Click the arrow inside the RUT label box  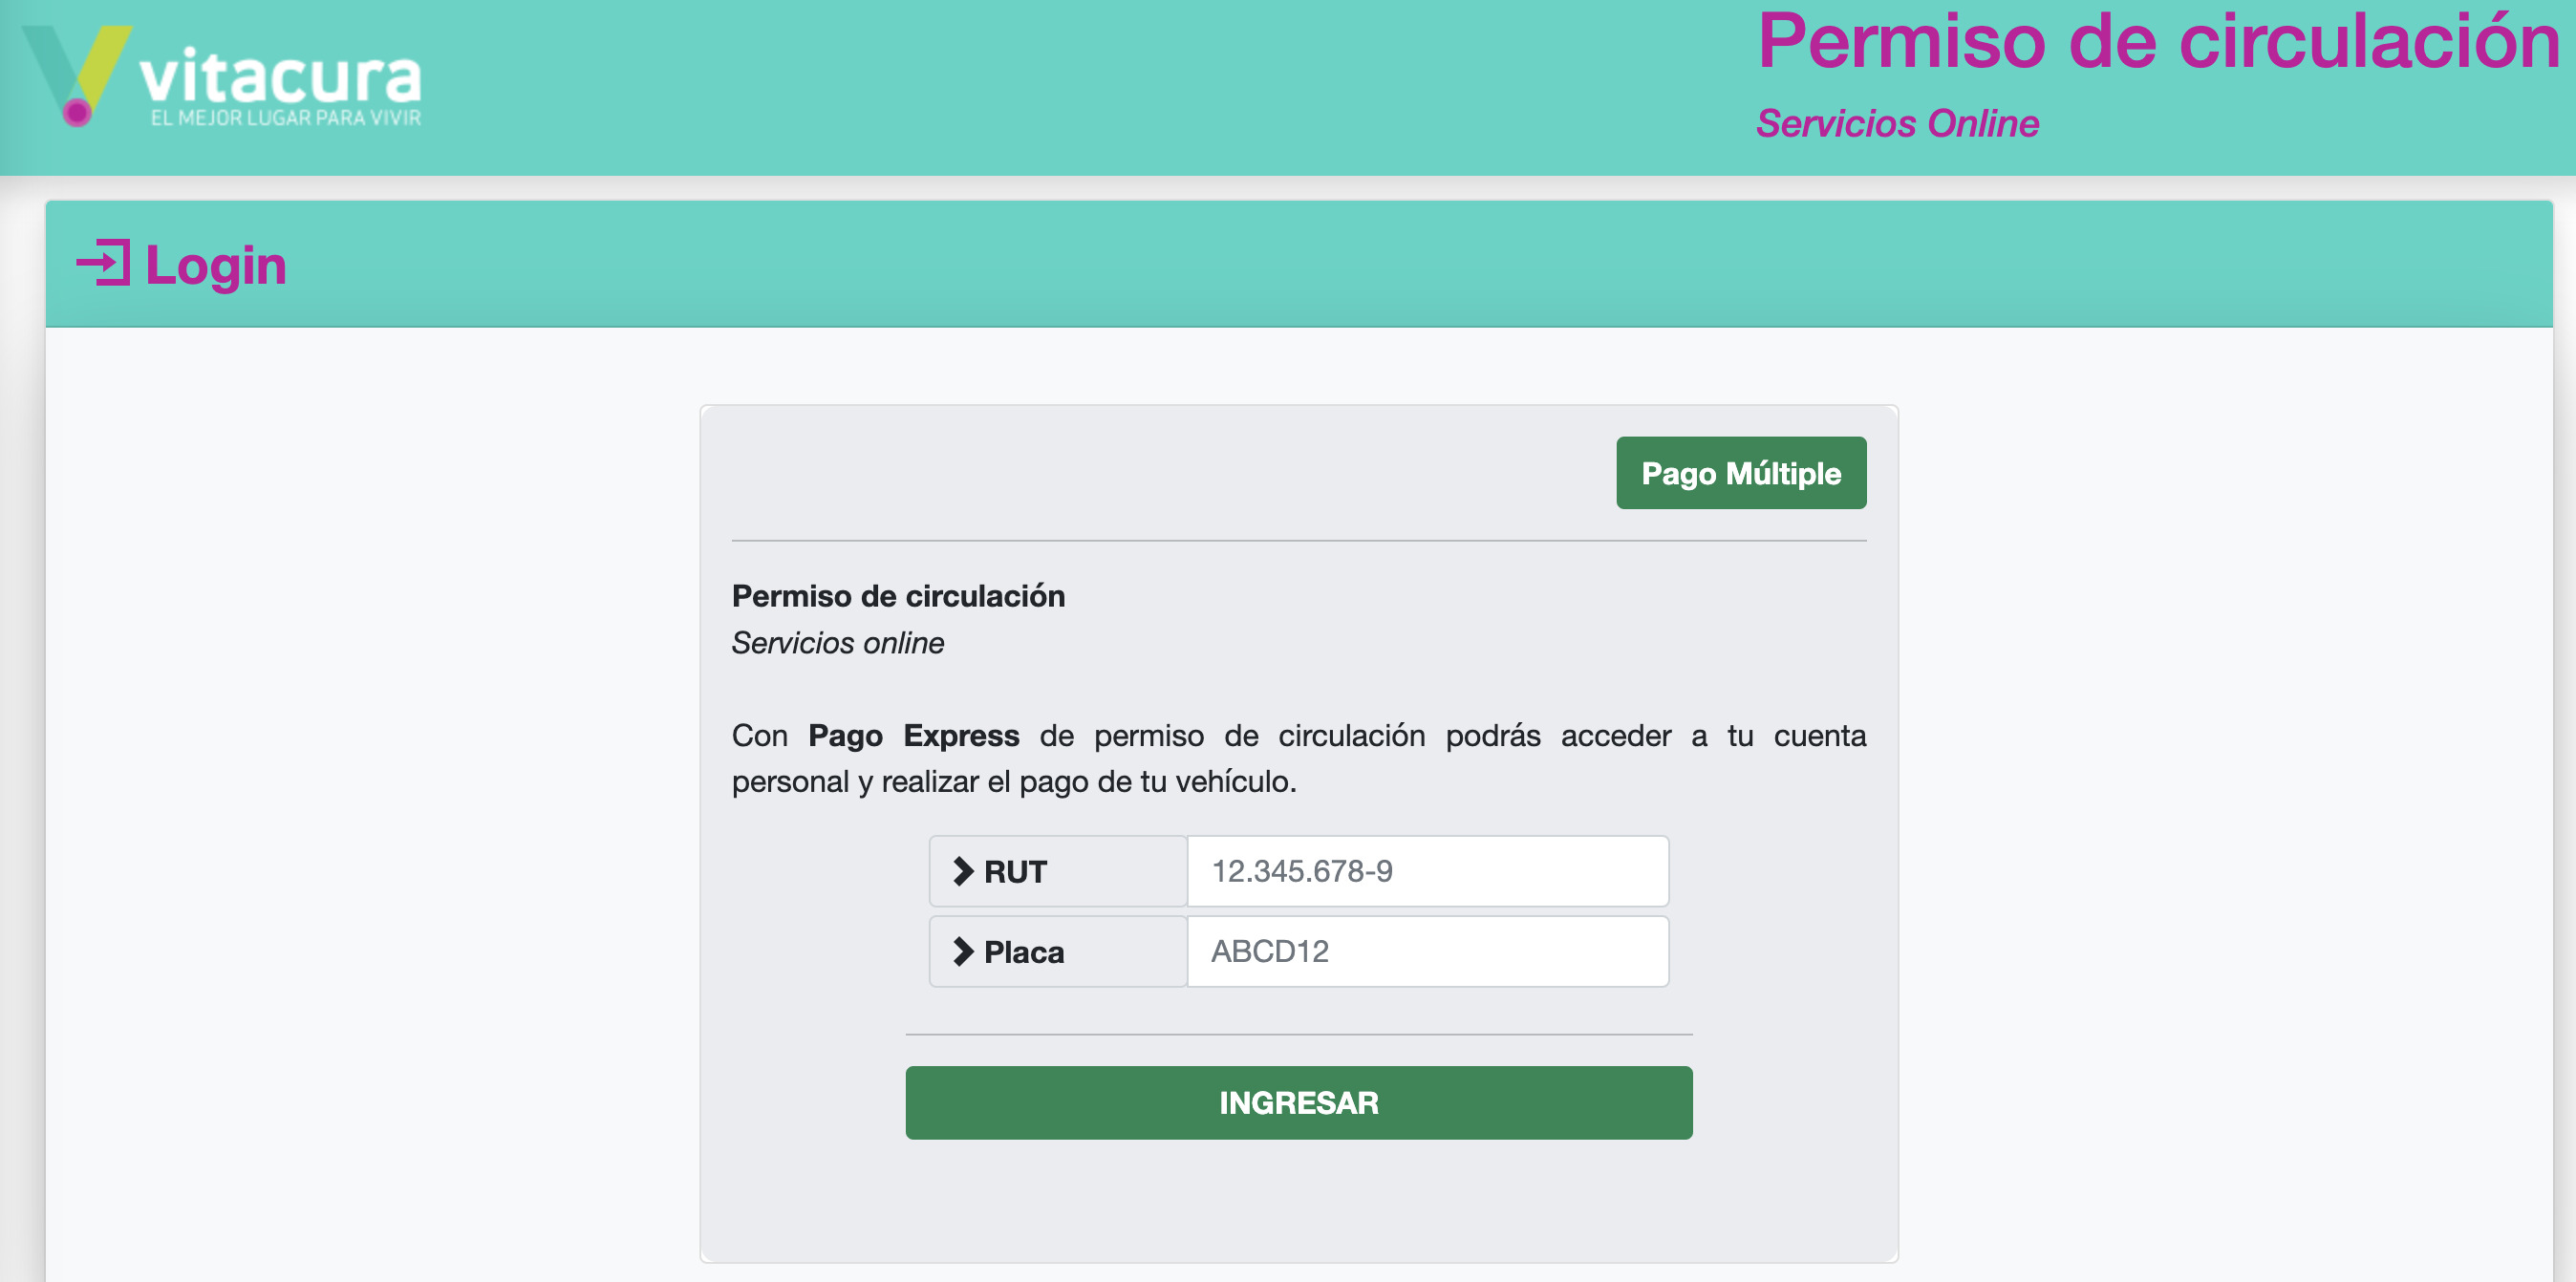coord(963,871)
